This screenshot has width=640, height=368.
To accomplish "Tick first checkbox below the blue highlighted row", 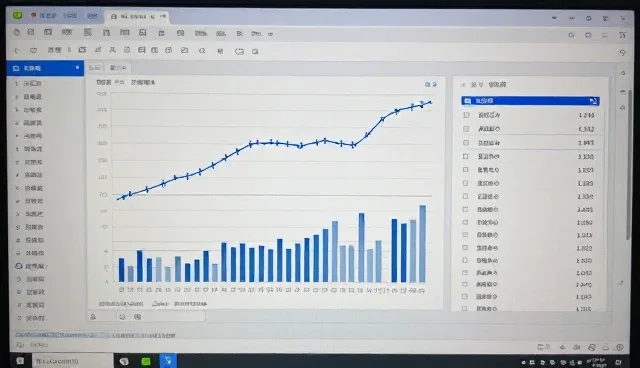I will [466, 115].
